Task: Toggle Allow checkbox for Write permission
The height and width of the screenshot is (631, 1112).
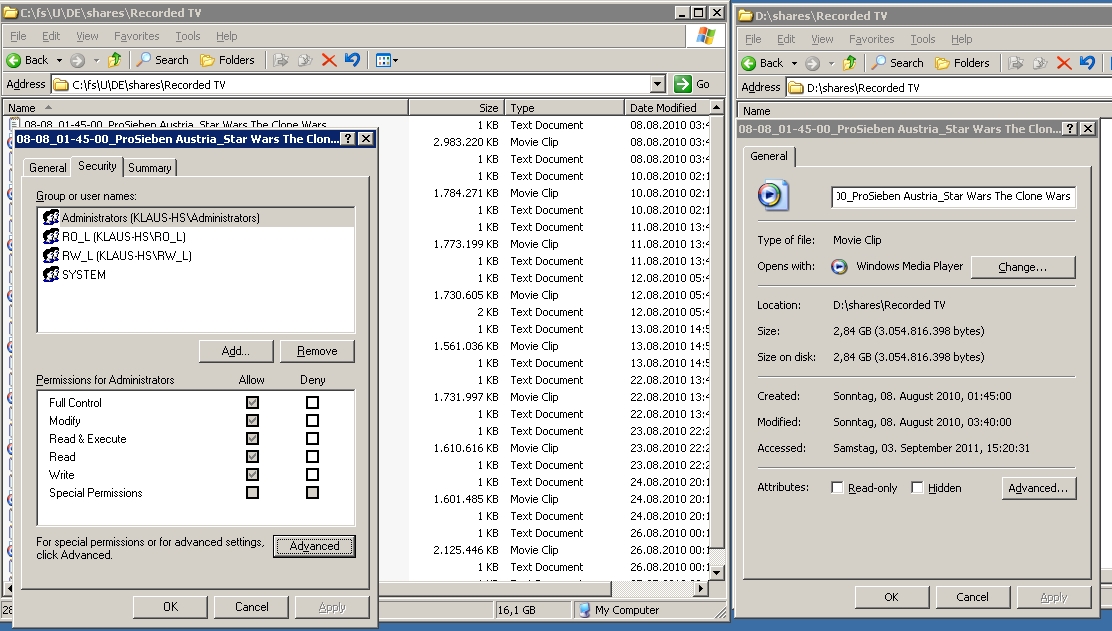Action: tap(252, 474)
